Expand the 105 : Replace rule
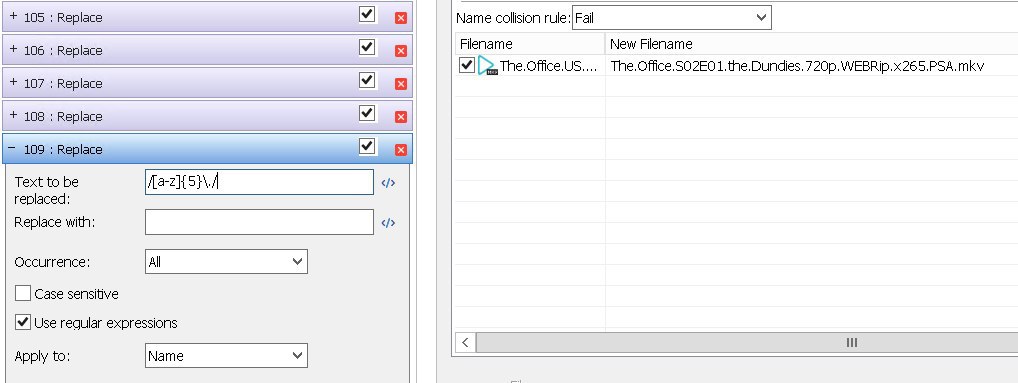The height and width of the screenshot is (383, 1018). 14,17
